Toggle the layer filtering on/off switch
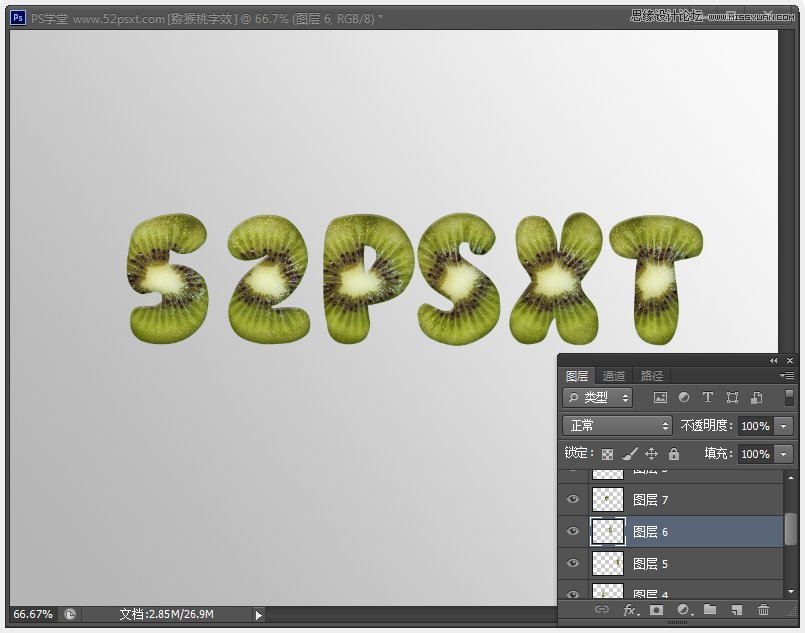This screenshot has width=805, height=633. click(x=790, y=397)
